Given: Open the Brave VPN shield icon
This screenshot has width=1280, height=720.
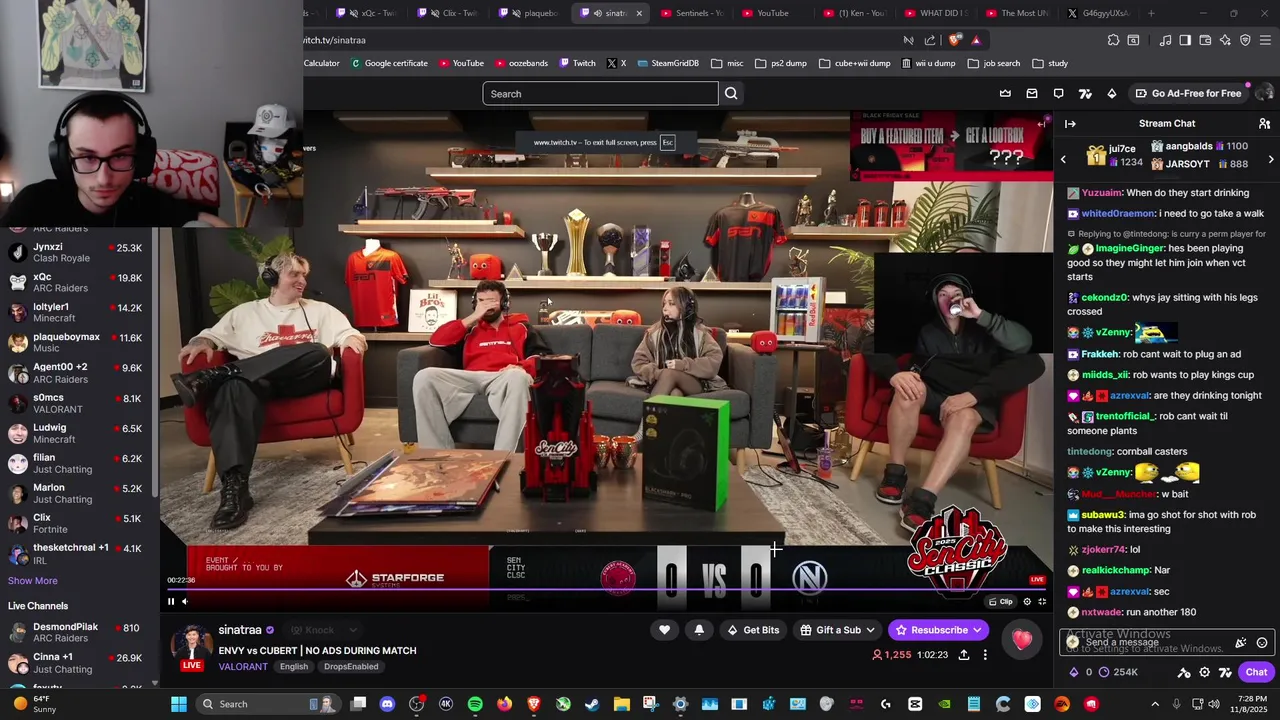Looking at the screenshot, I should pos(1245,40).
